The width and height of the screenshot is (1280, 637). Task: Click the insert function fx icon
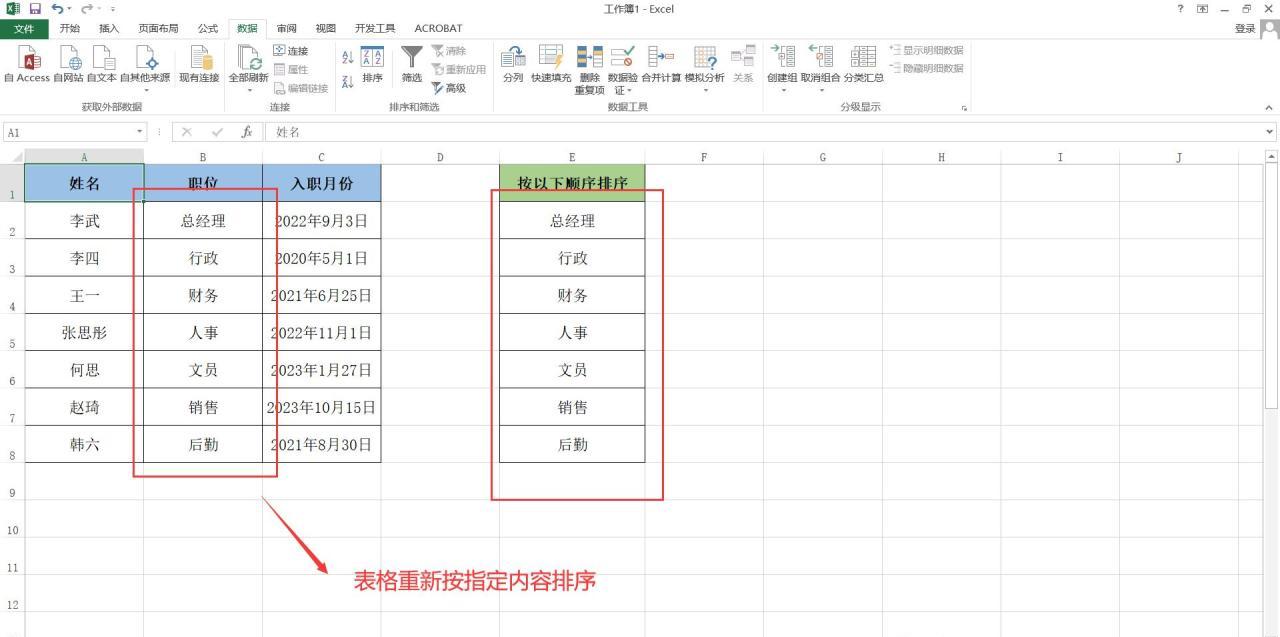point(246,132)
